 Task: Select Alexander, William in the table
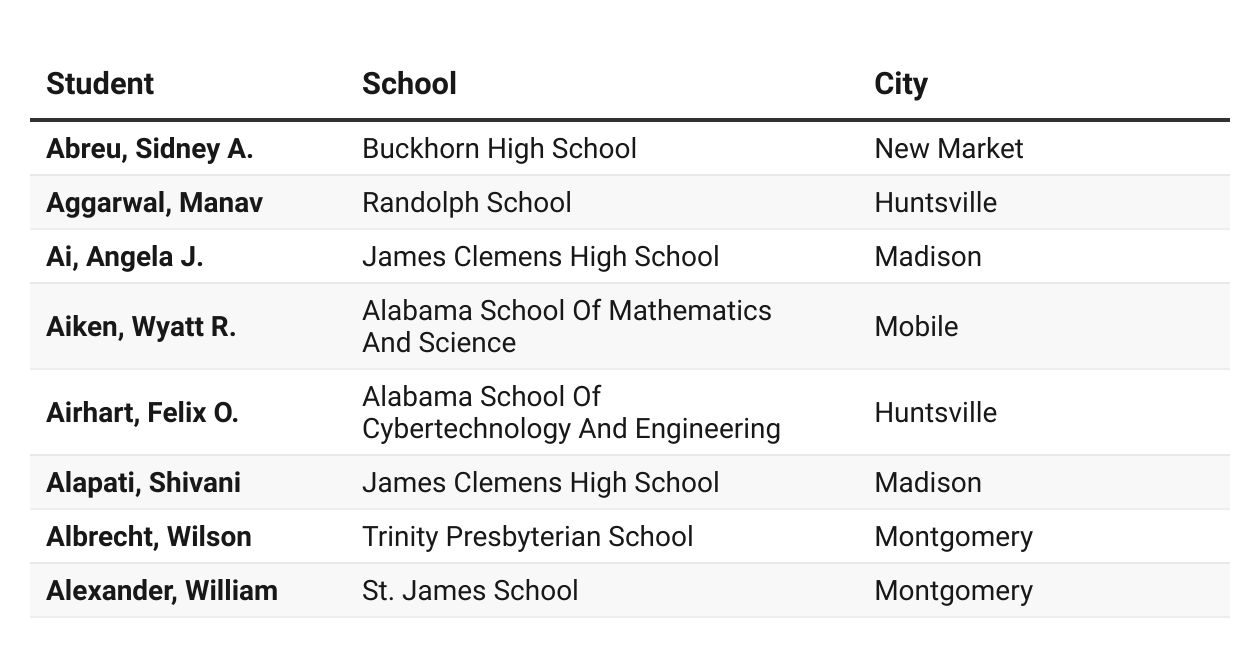click(x=162, y=591)
